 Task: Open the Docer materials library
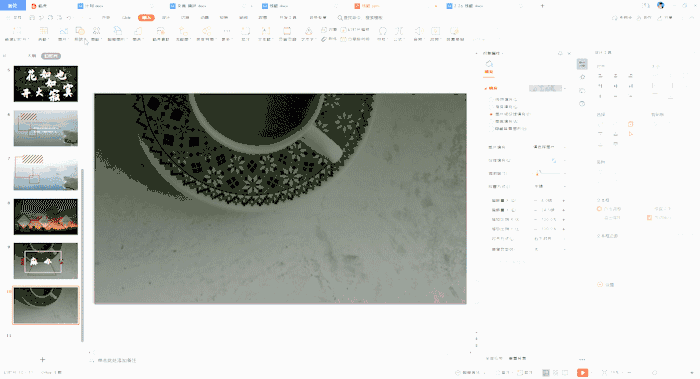[x=161, y=34]
